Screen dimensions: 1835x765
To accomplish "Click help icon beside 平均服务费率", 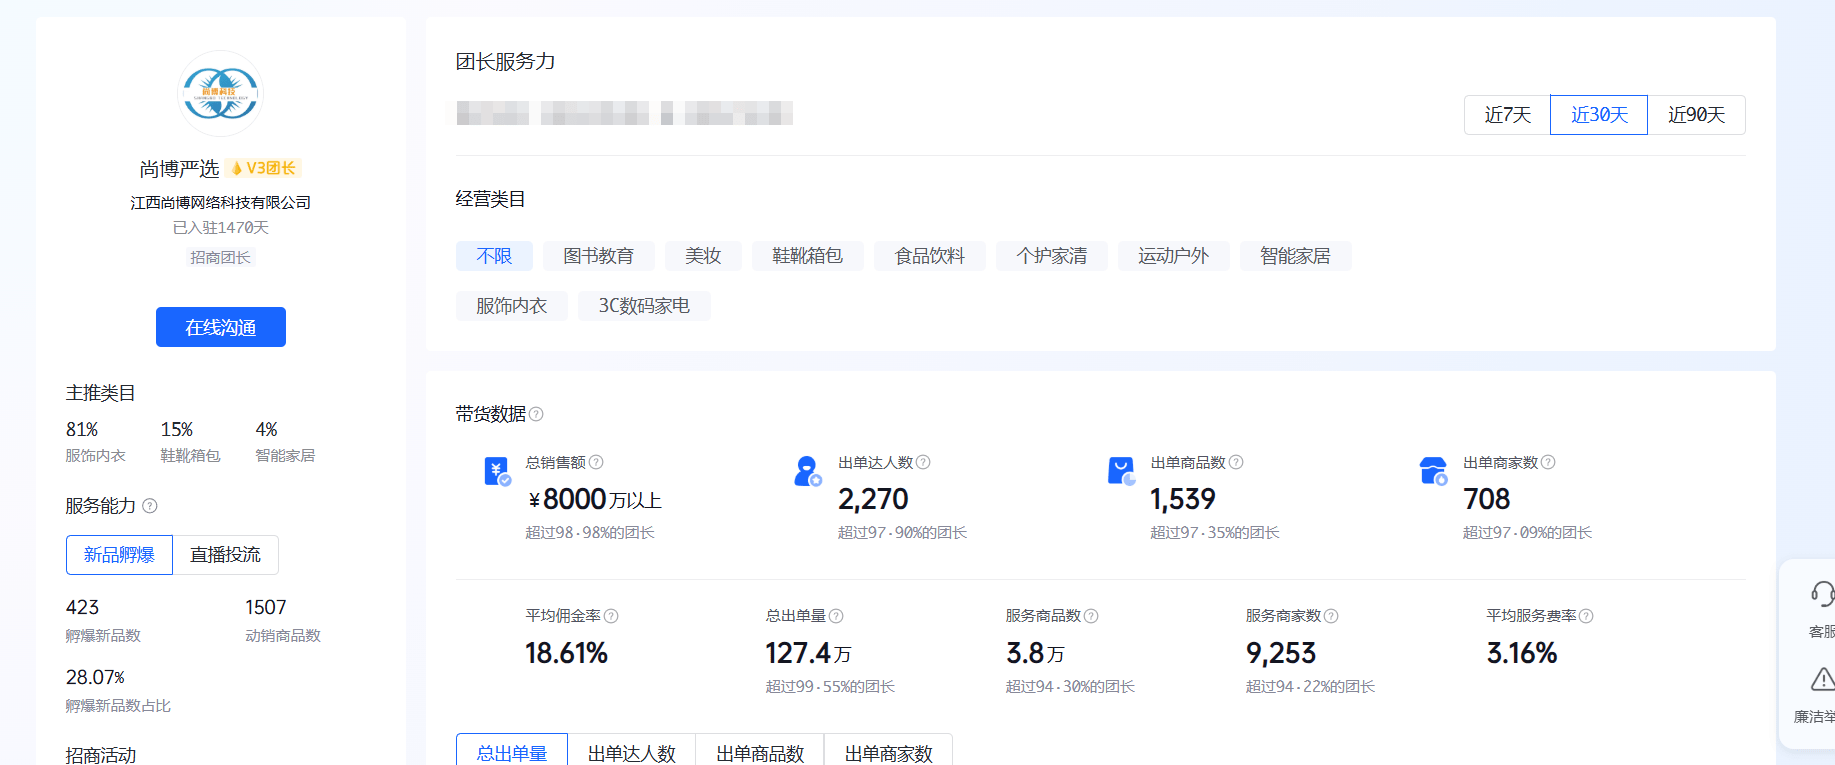I will coord(1586,616).
